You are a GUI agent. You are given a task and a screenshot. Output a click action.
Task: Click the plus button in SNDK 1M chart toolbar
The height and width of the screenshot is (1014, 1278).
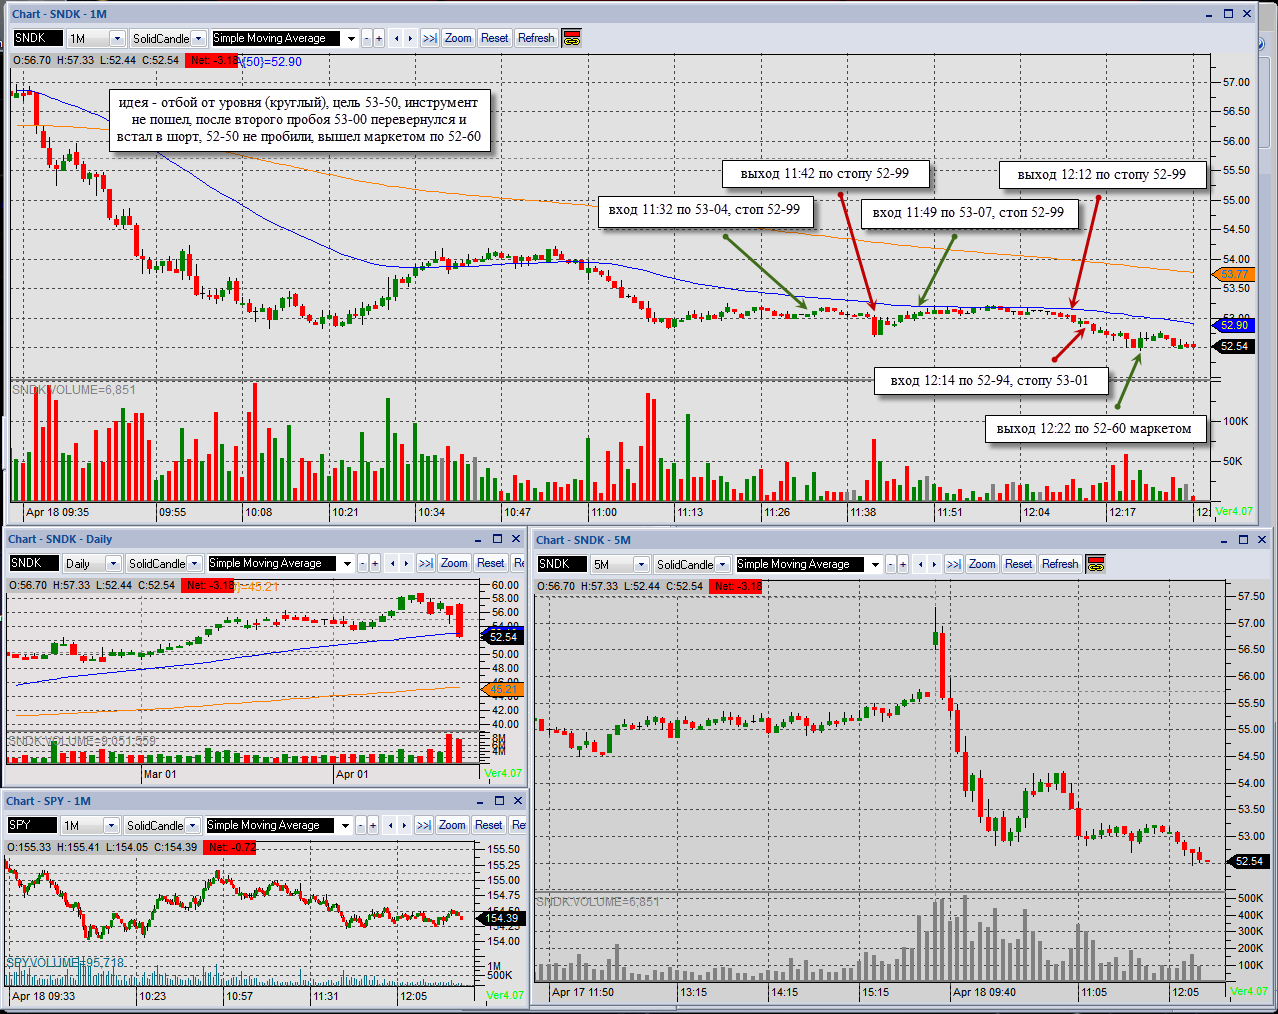379,38
